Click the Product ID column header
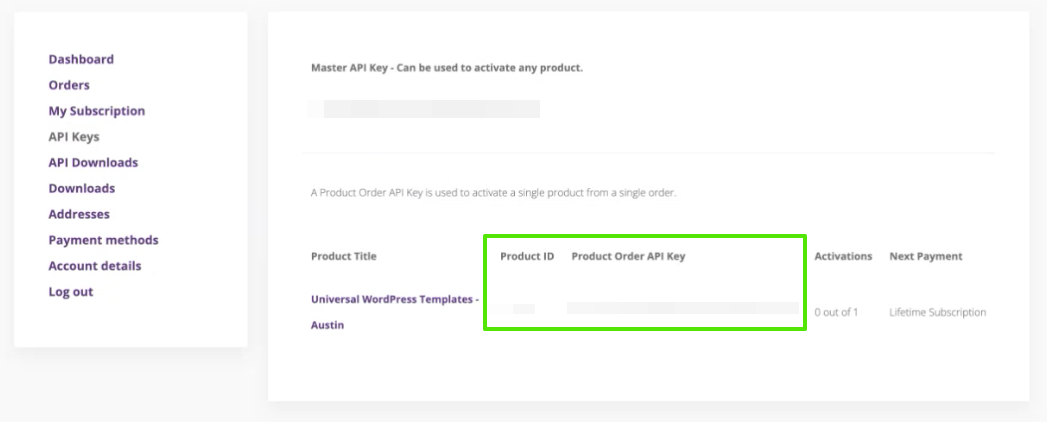 [x=527, y=256]
